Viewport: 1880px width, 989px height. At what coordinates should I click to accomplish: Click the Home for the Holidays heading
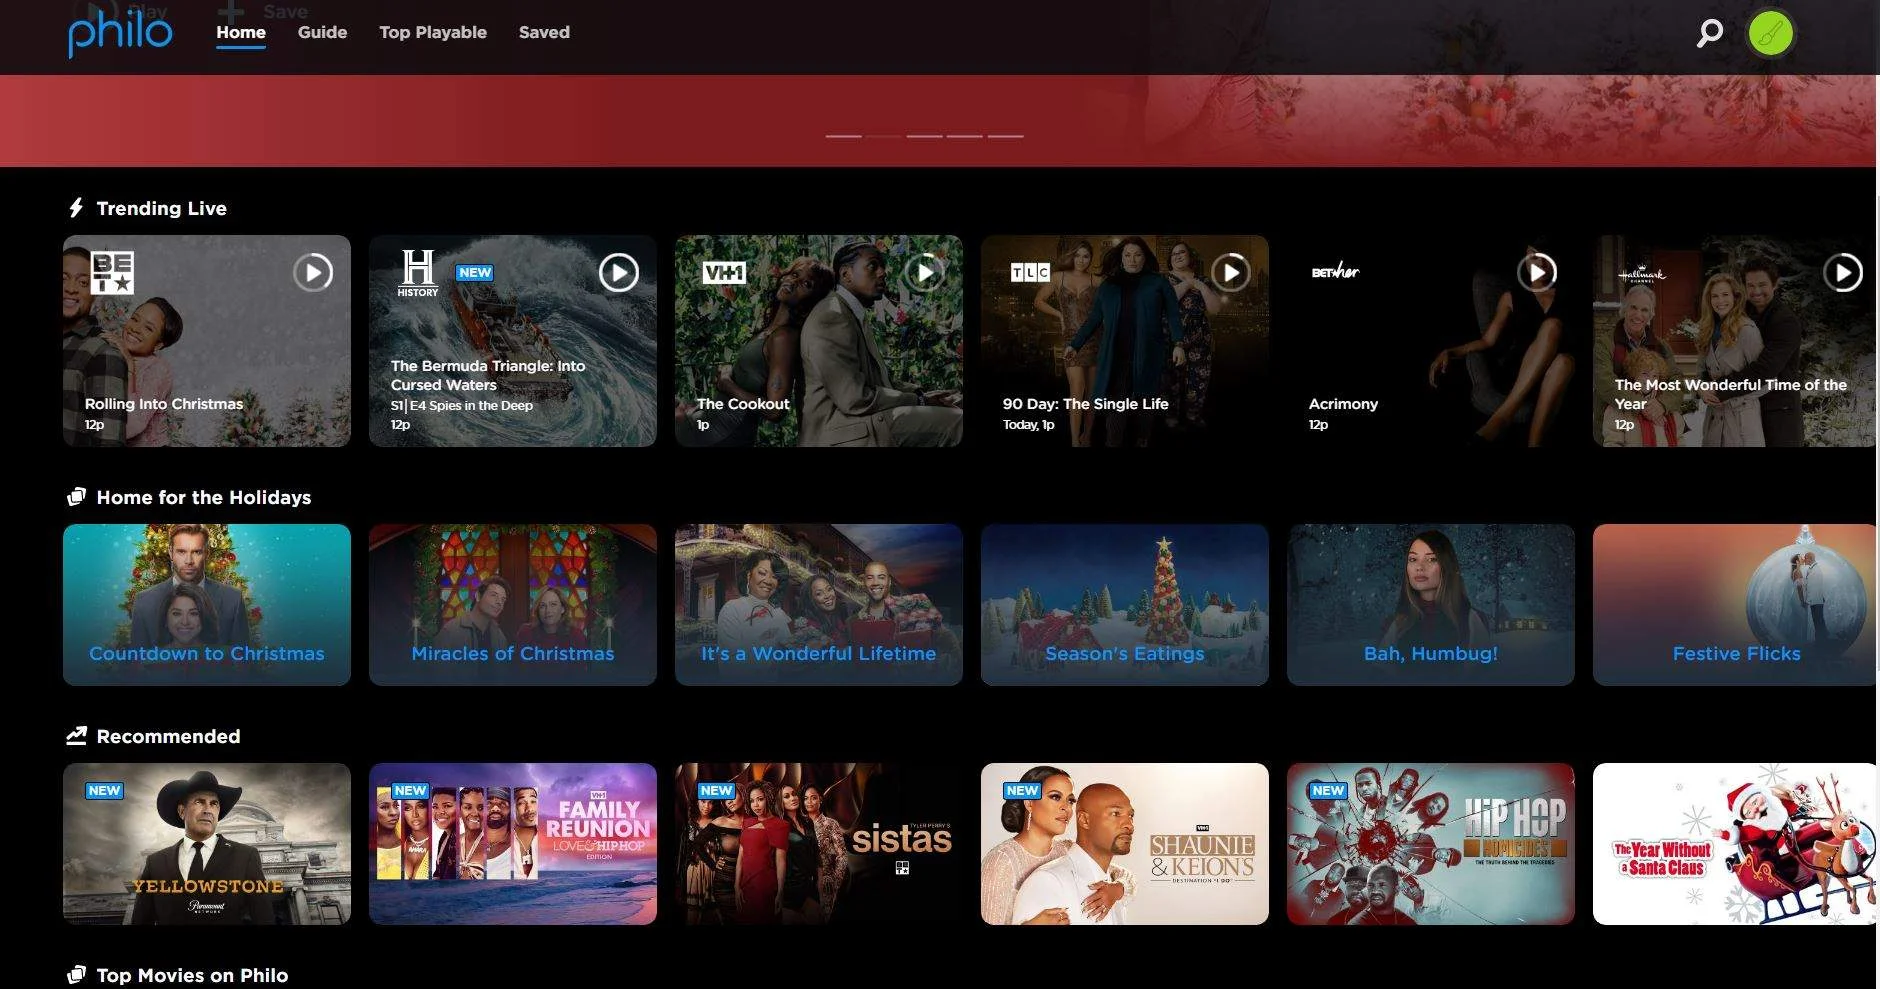[204, 497]
